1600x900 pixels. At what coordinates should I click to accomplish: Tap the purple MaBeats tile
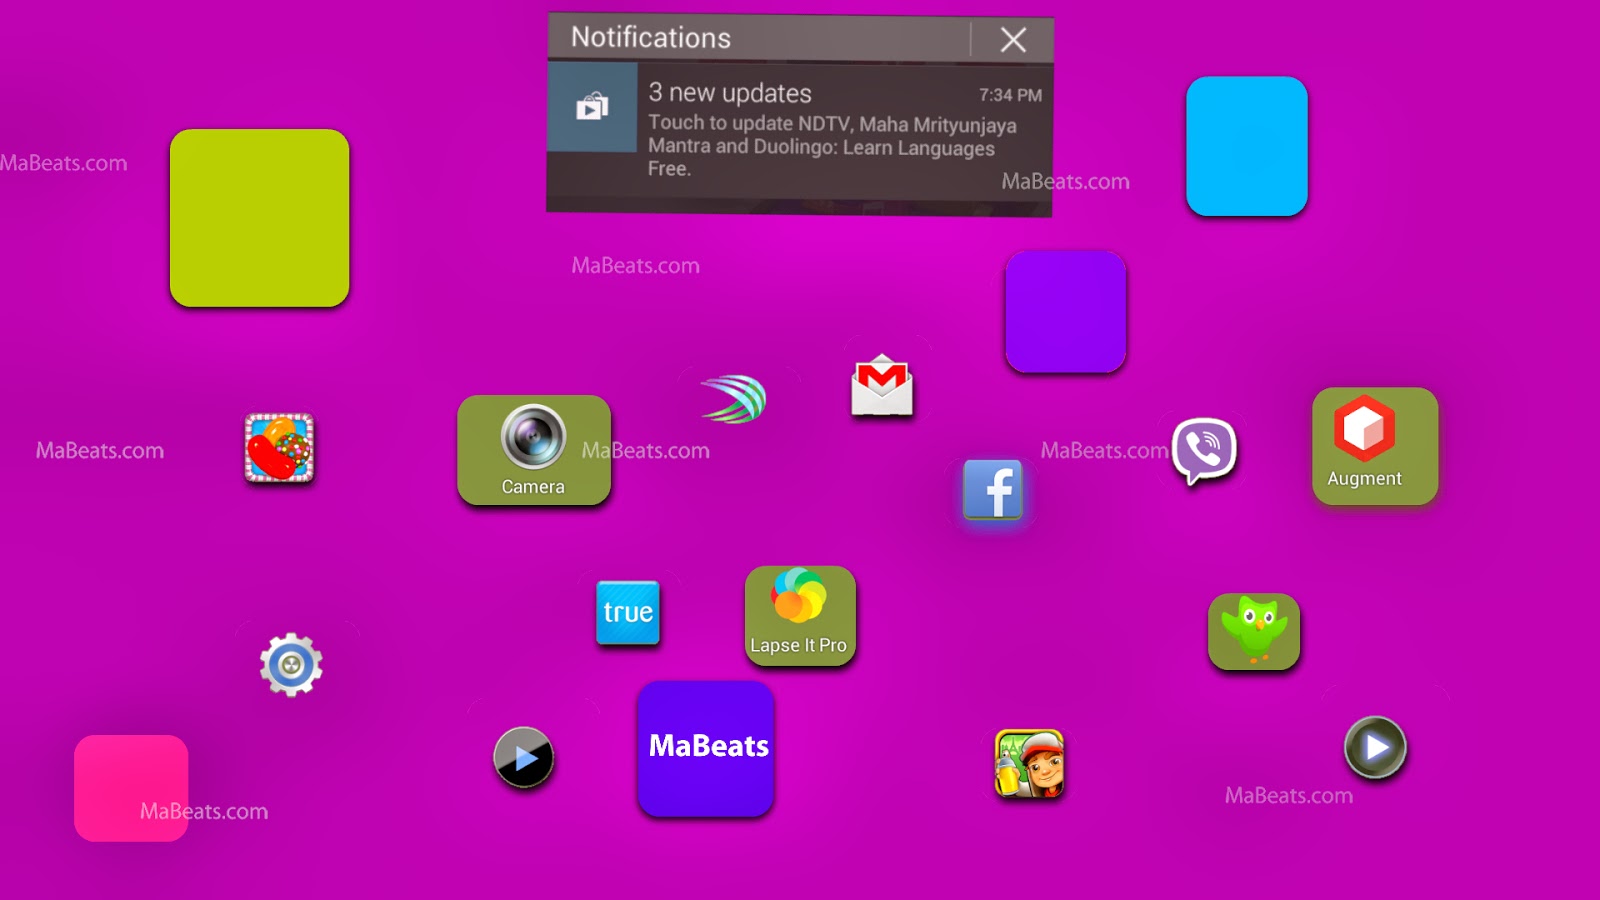tap(706, 748)
